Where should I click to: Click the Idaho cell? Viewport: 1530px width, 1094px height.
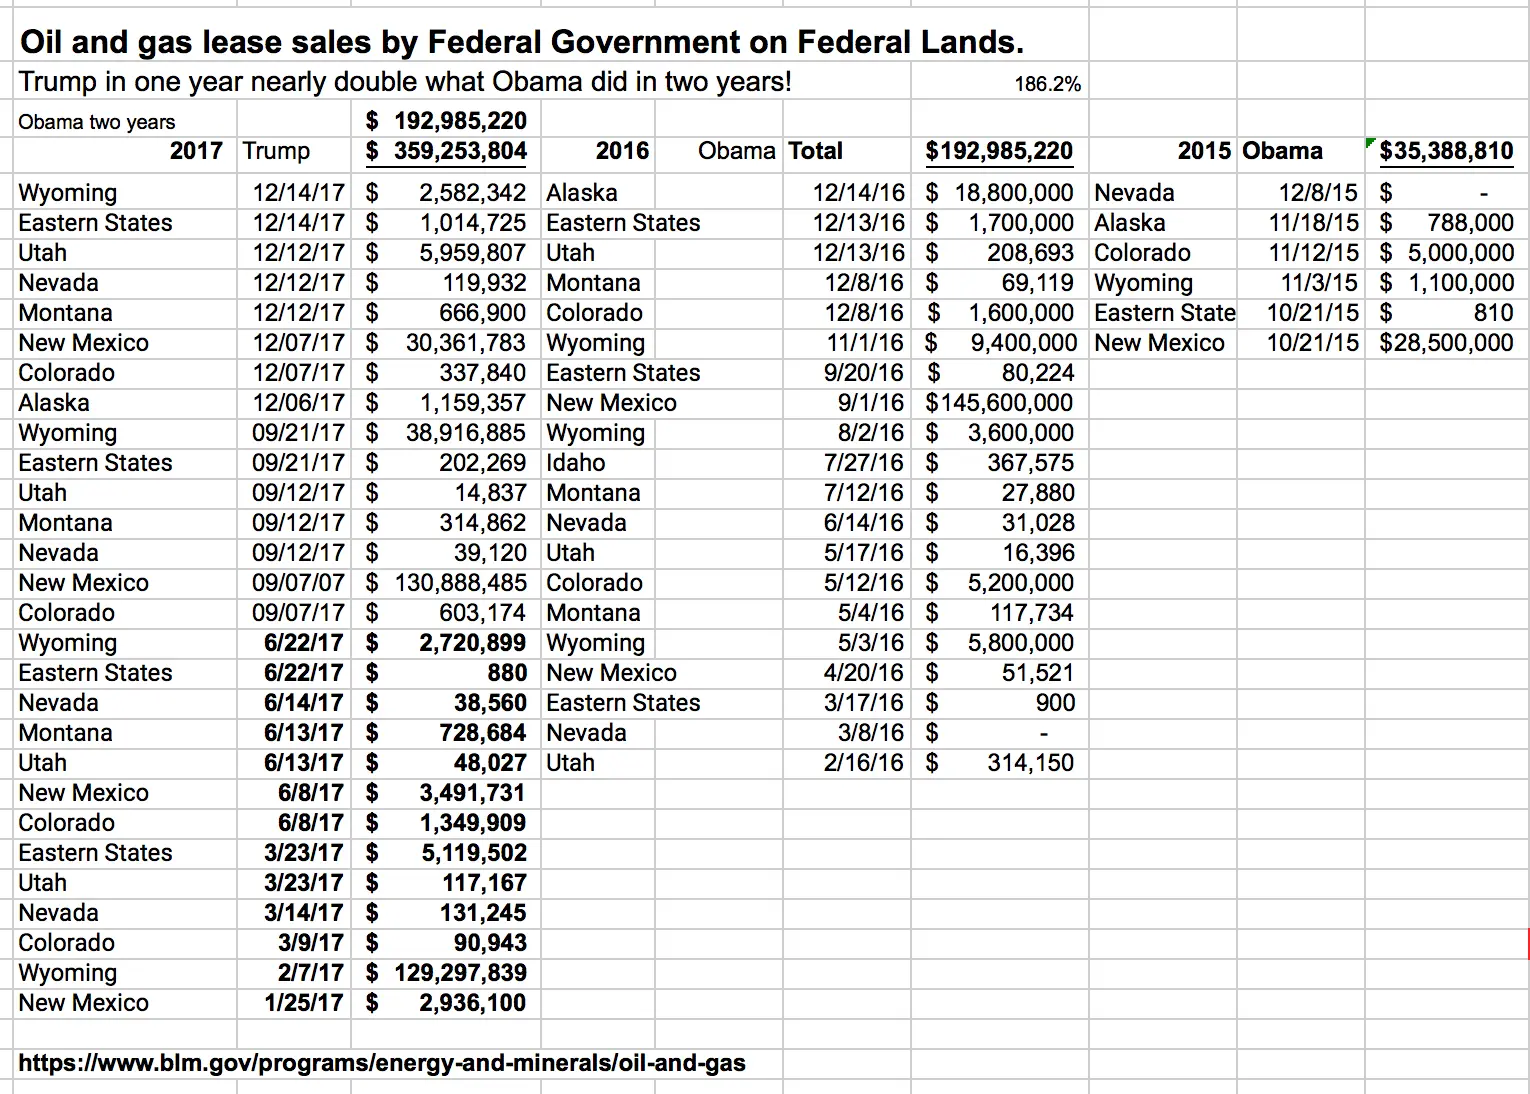tap(576, 463)
